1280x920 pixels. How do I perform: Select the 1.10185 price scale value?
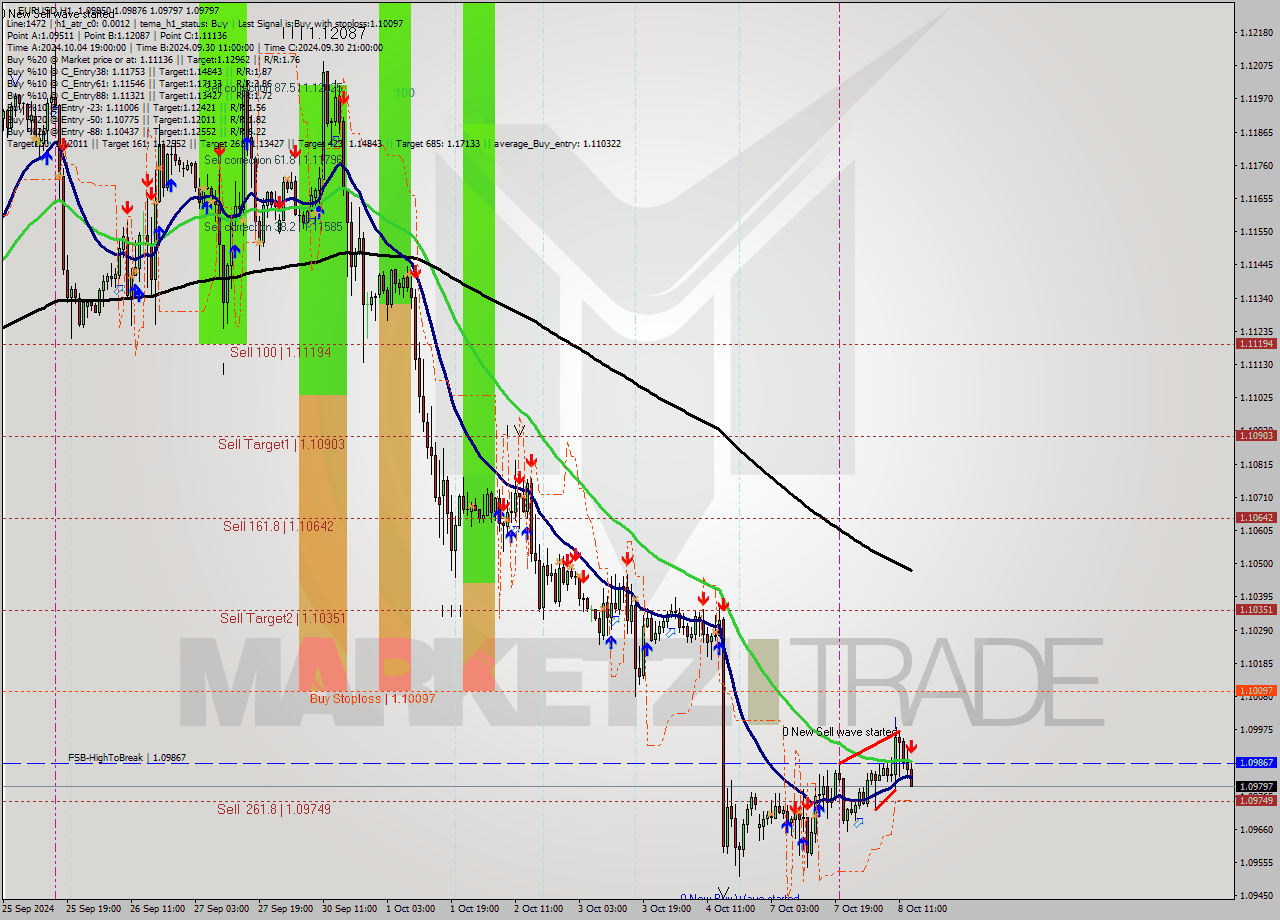pyautogui.click(x=1256, y=663)
